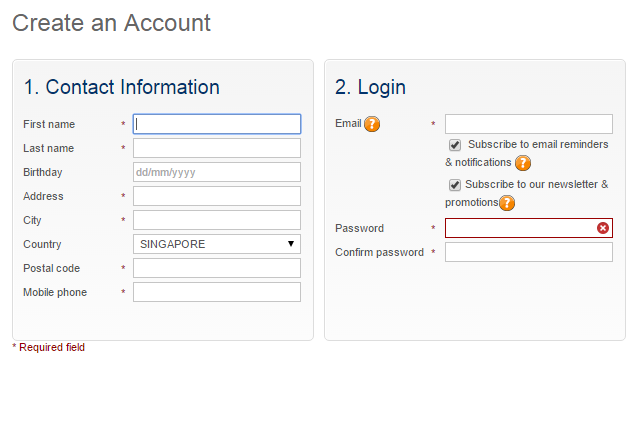Click the Contact Information section heading

coord(121,87)
